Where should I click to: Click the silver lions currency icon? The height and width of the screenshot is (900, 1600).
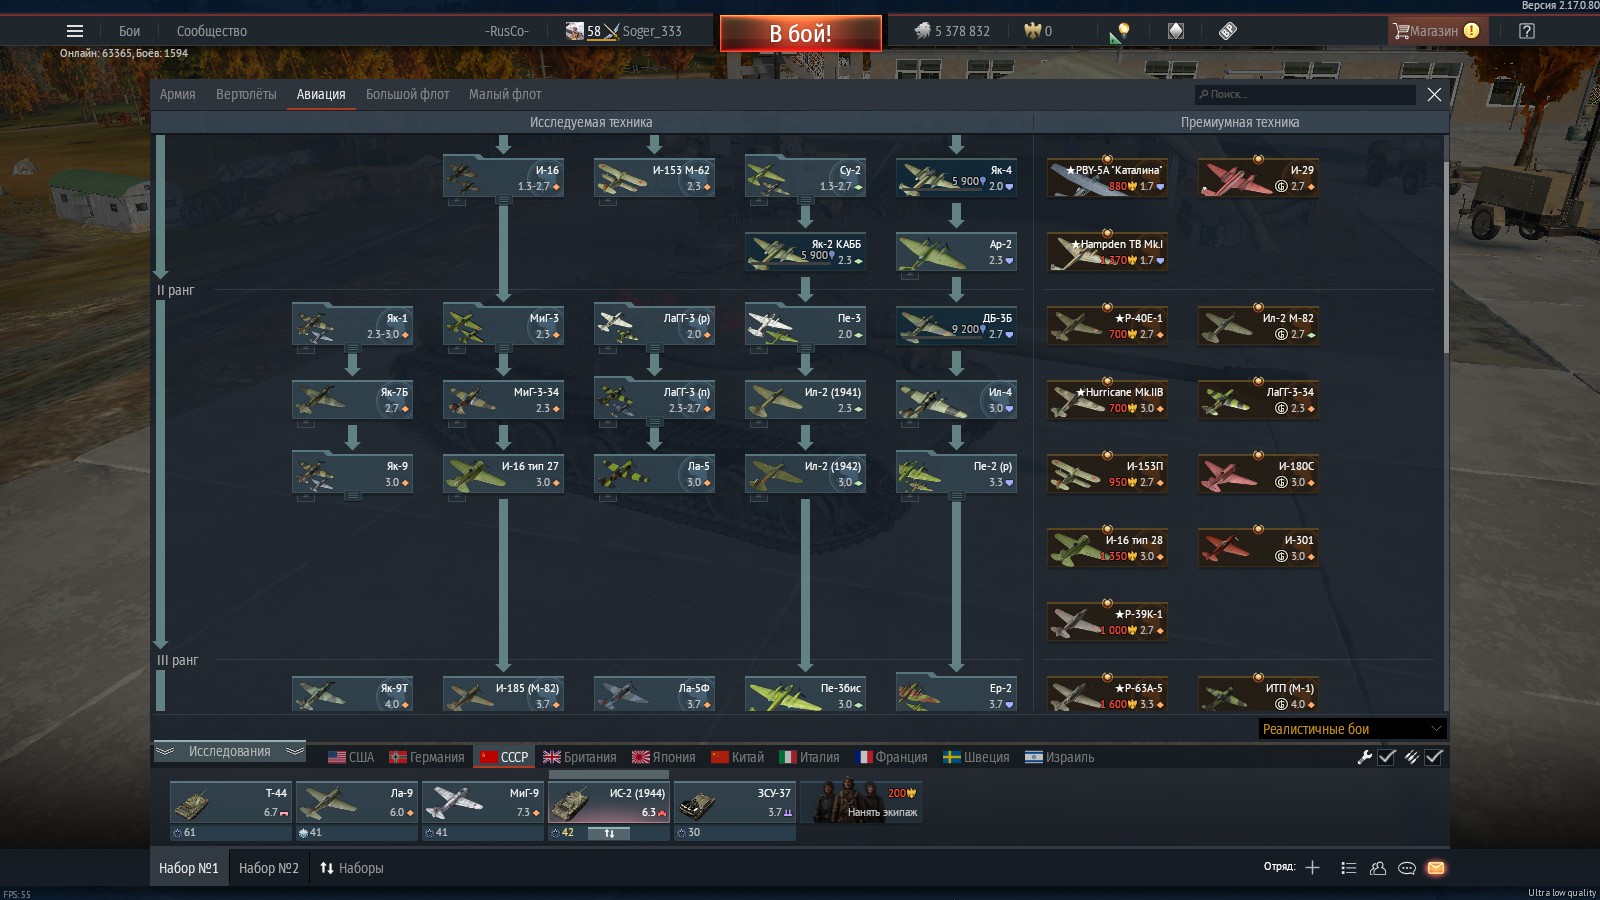[922, 31]
